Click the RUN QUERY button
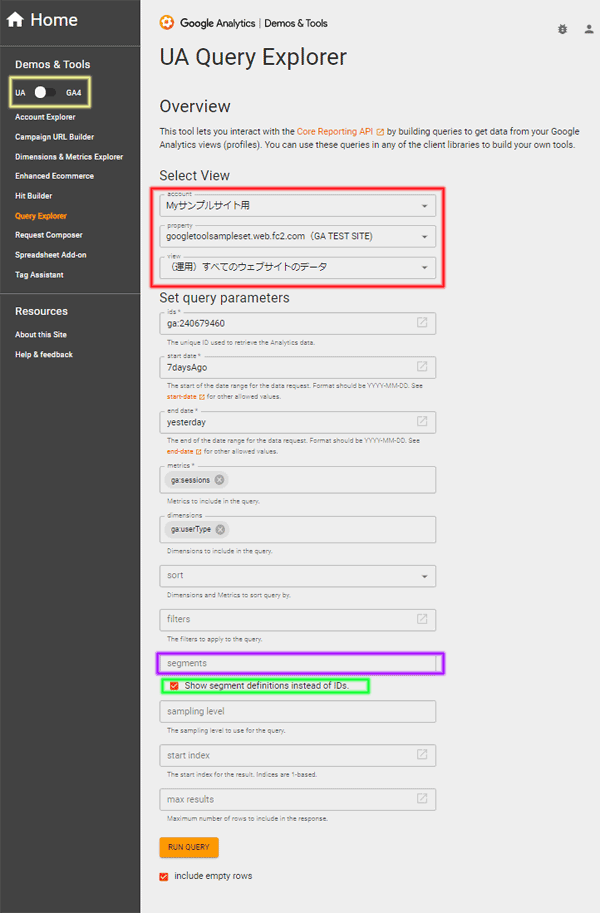Screen dimensions: 600x913 pyautogui.click(x=189, y=847)
